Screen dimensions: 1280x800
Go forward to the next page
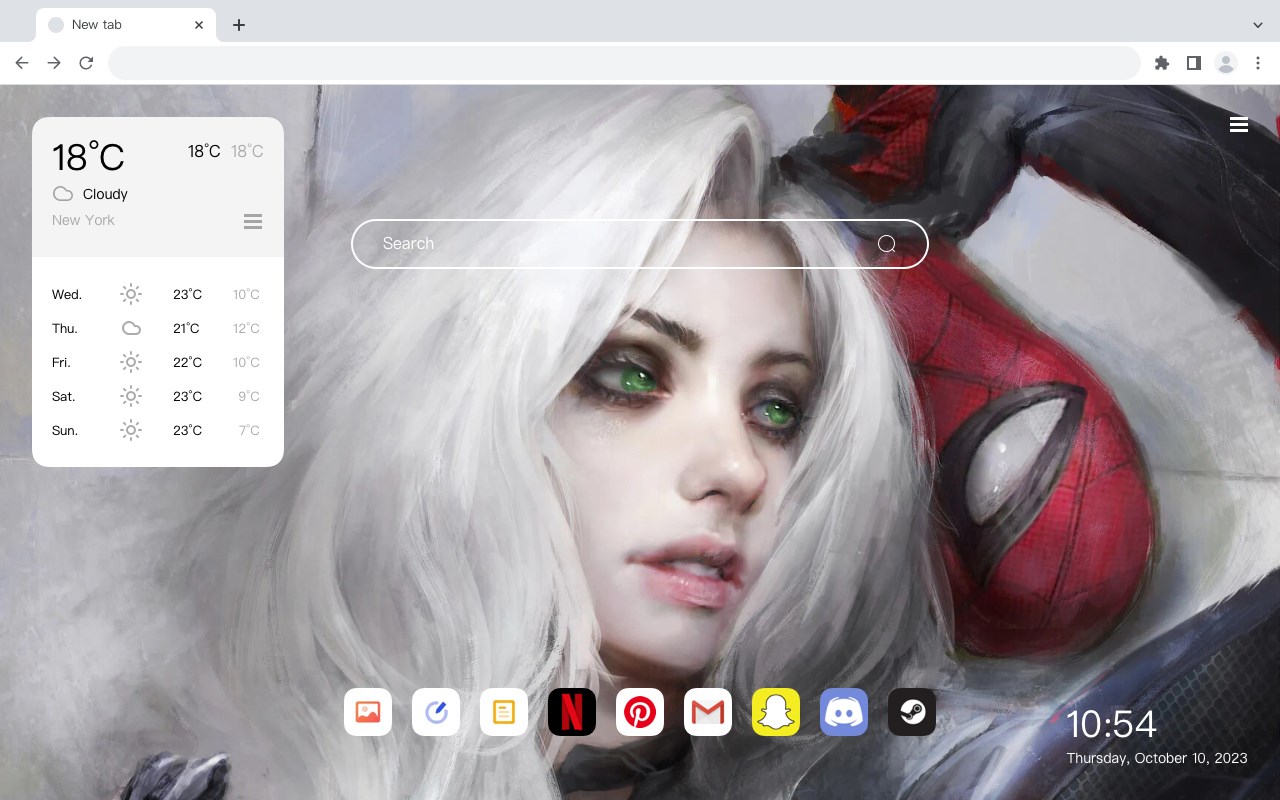point(54,63)
